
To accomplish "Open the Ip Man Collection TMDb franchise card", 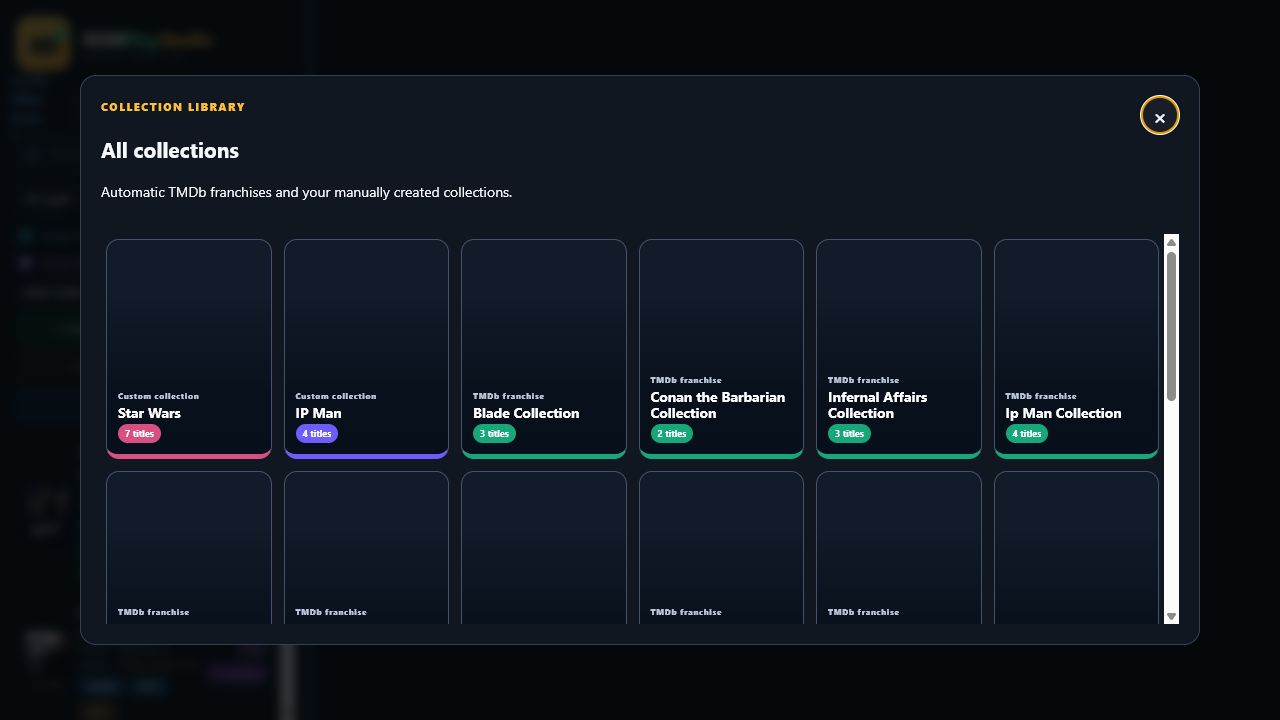I will coord(1076,349).
